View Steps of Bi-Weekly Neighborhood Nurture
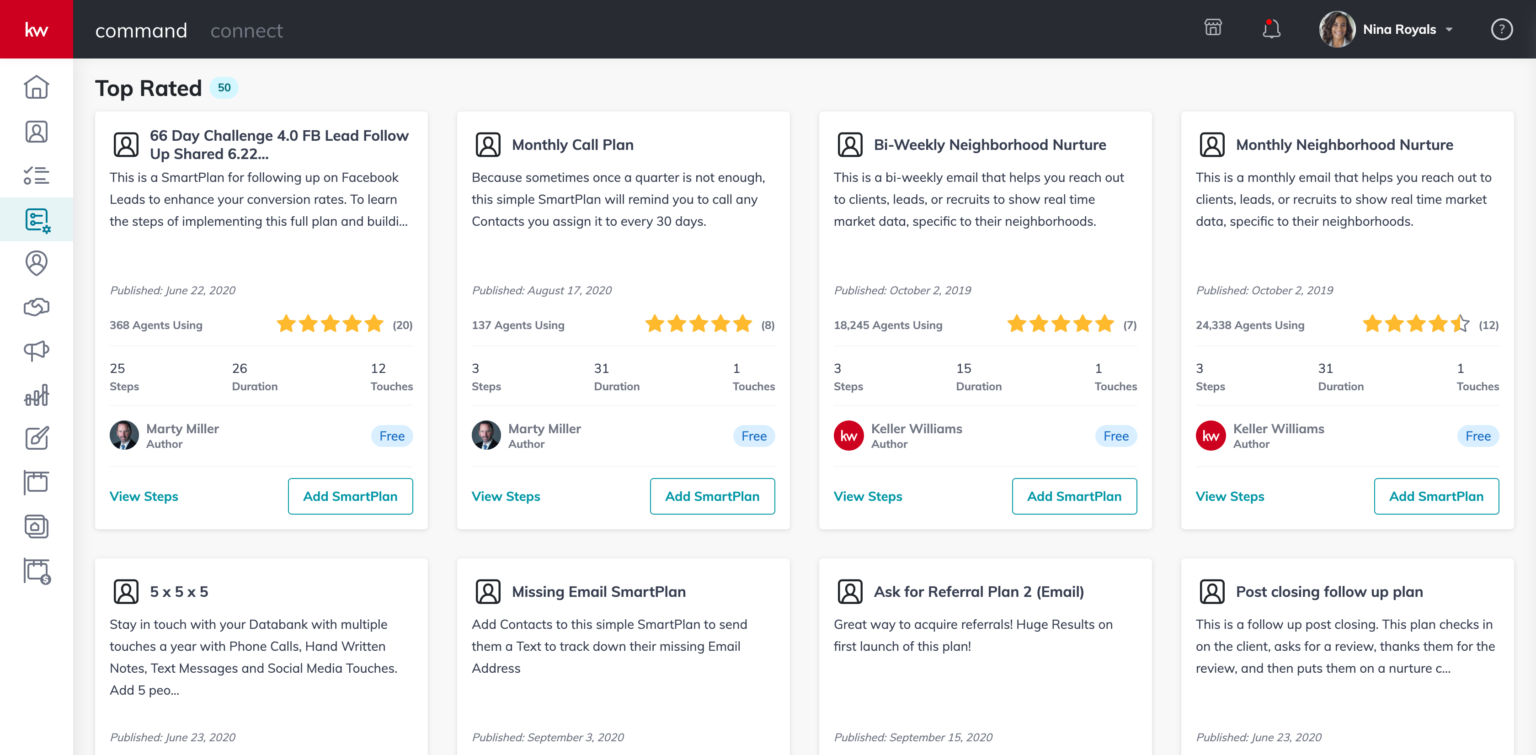Viewport: 1536px width, 755px height. click(x=868, y=496)
